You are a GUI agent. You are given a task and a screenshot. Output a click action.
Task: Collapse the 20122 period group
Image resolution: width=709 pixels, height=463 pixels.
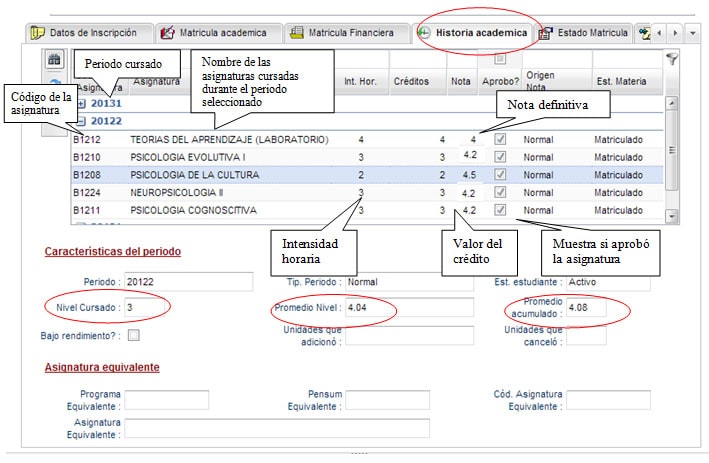click(81, 121)
